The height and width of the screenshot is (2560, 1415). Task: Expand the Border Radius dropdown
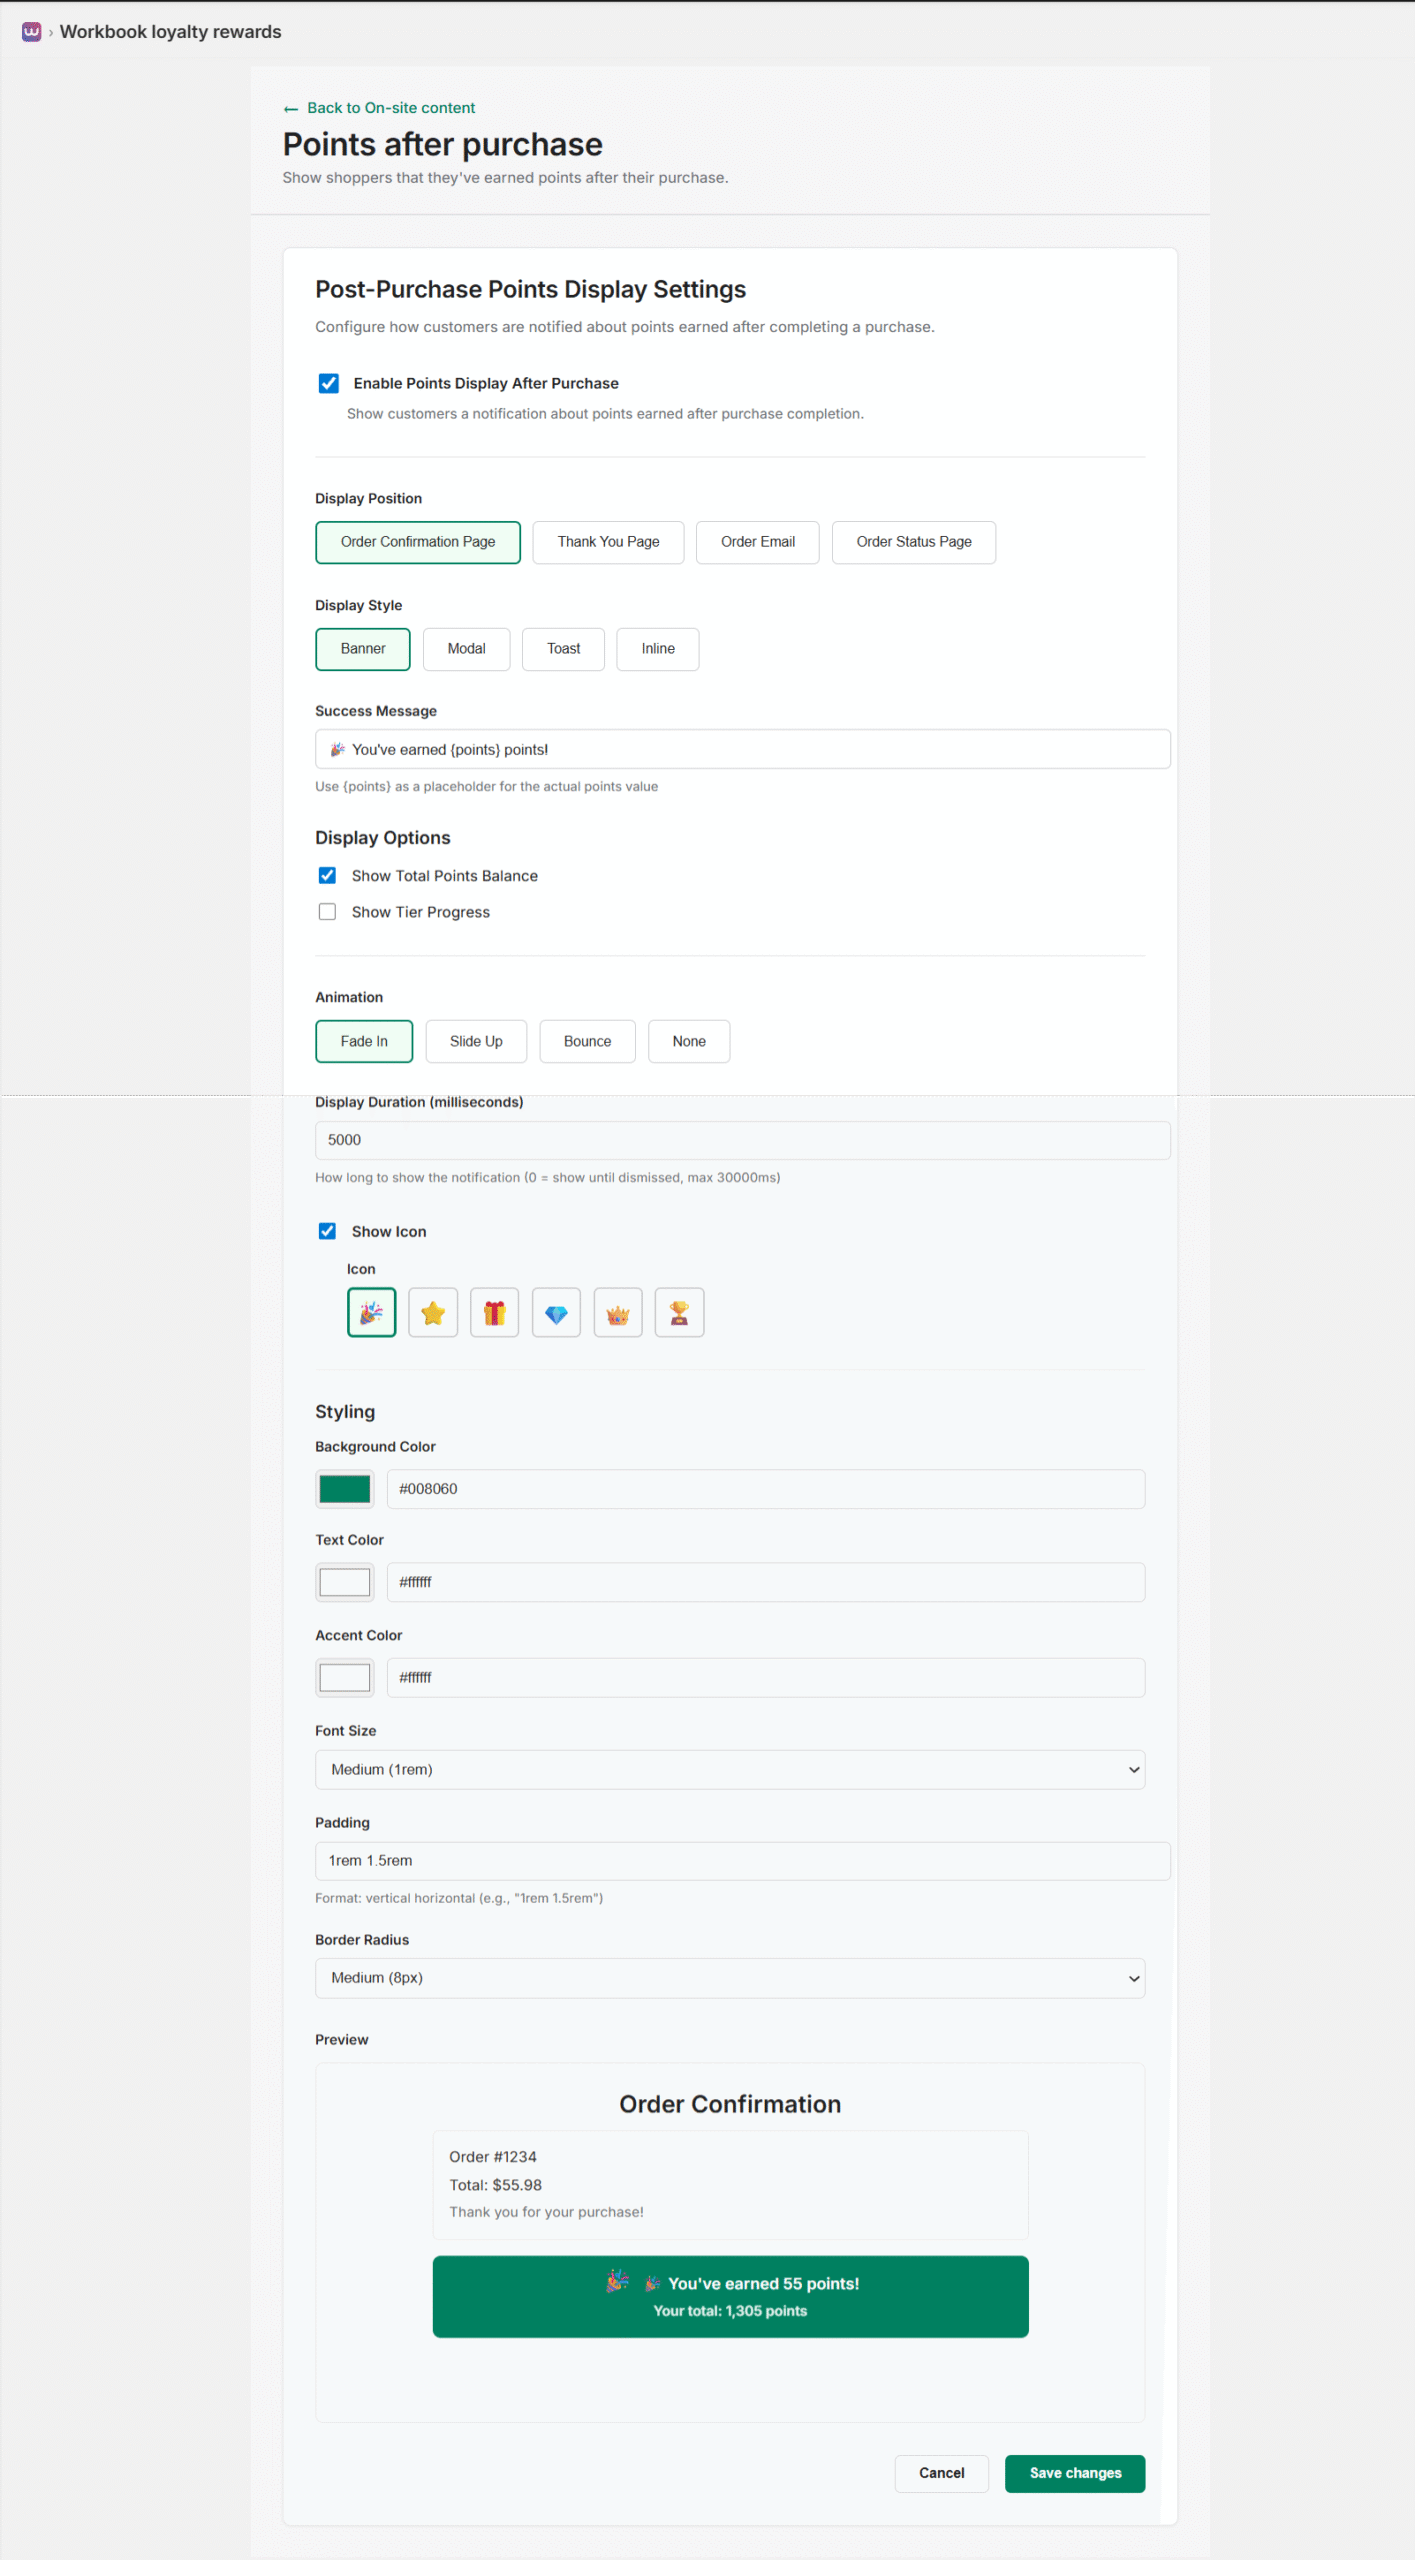[x=729, y=1977]
